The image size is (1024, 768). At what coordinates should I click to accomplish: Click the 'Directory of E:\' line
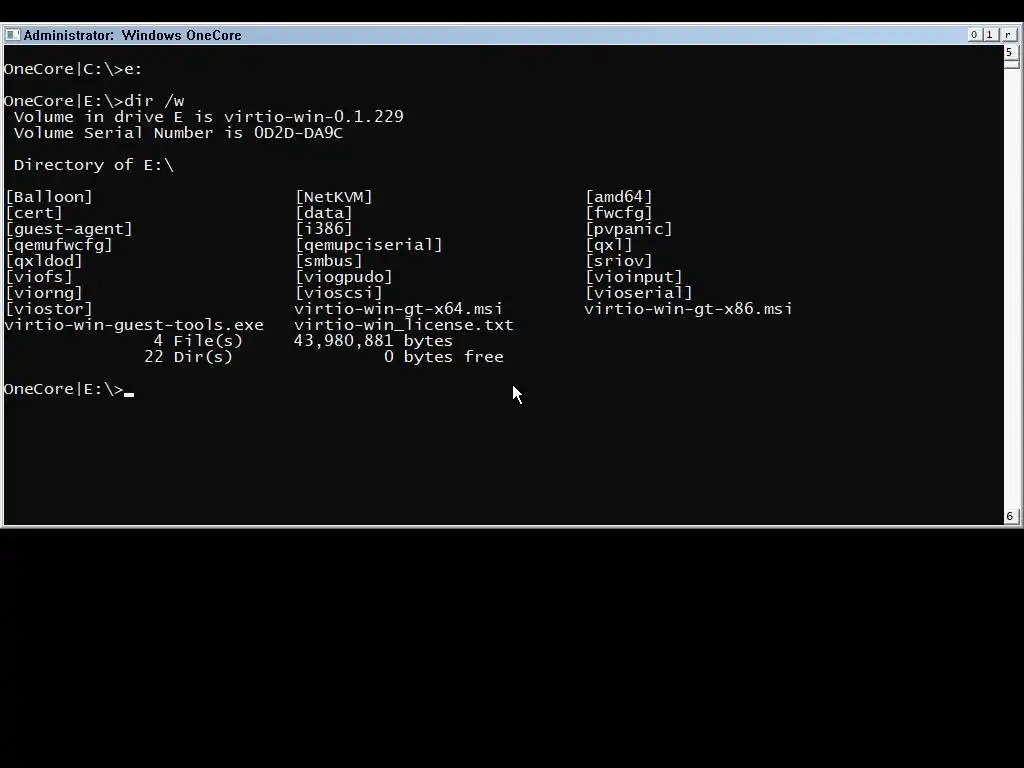(x=94, y=165)
